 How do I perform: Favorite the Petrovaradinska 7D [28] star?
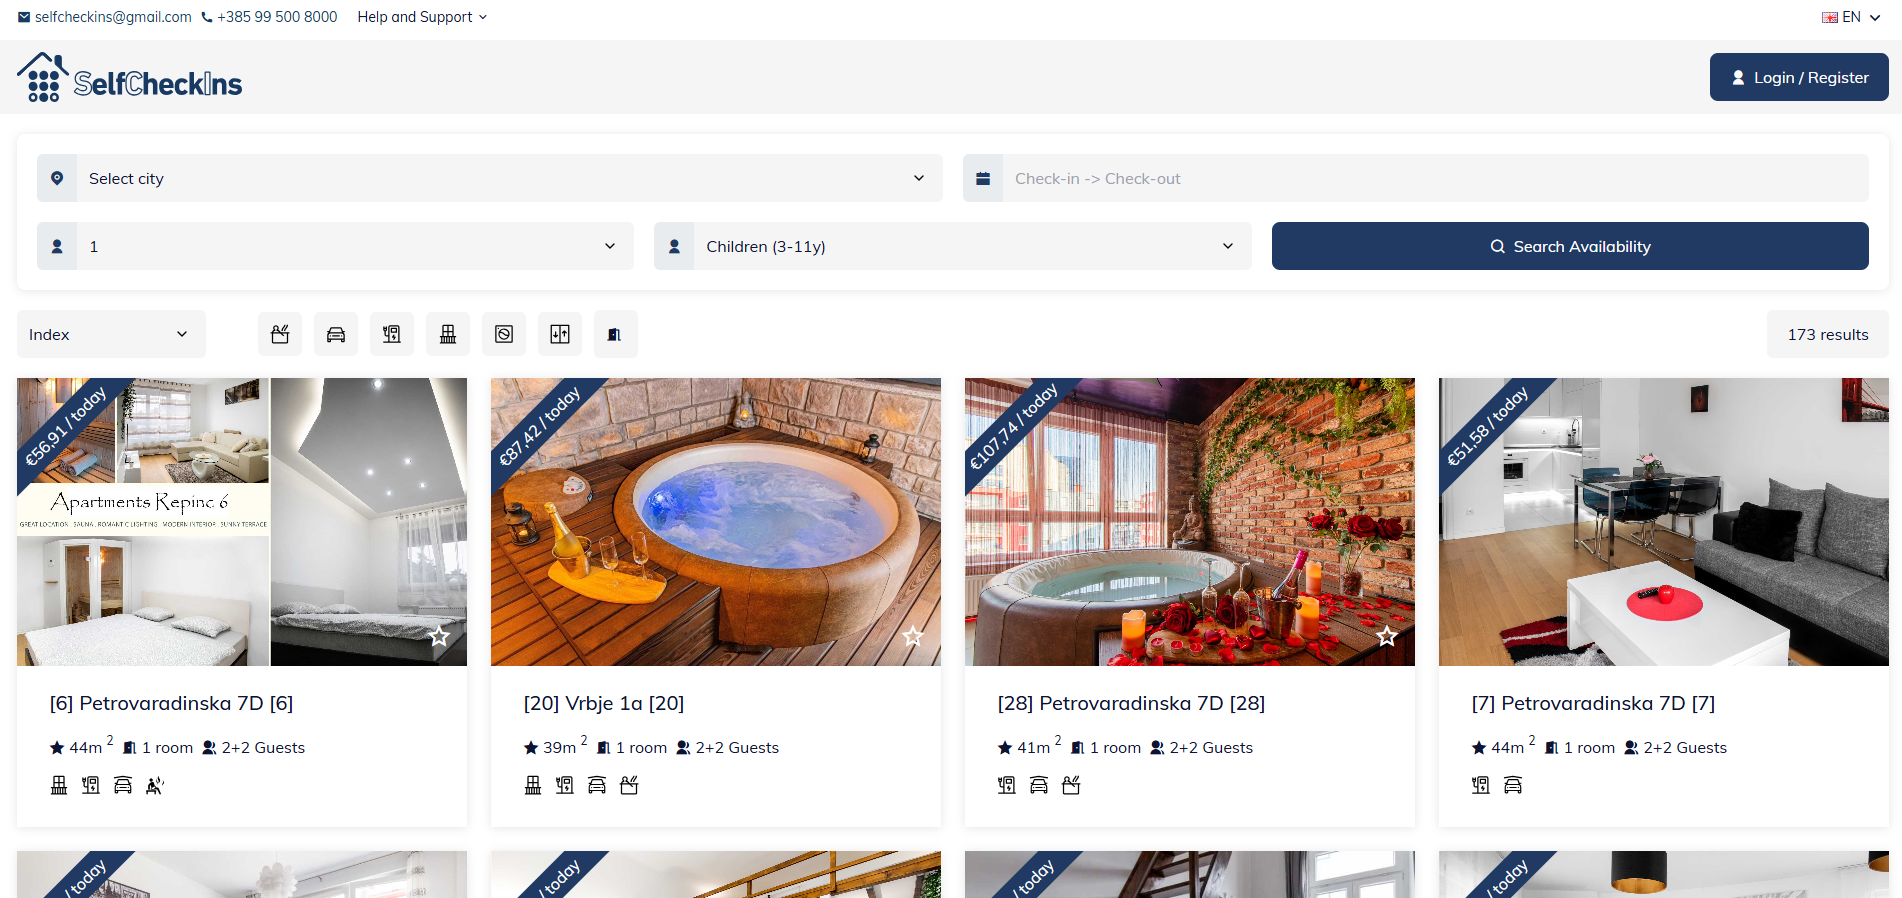point(1386,636)
